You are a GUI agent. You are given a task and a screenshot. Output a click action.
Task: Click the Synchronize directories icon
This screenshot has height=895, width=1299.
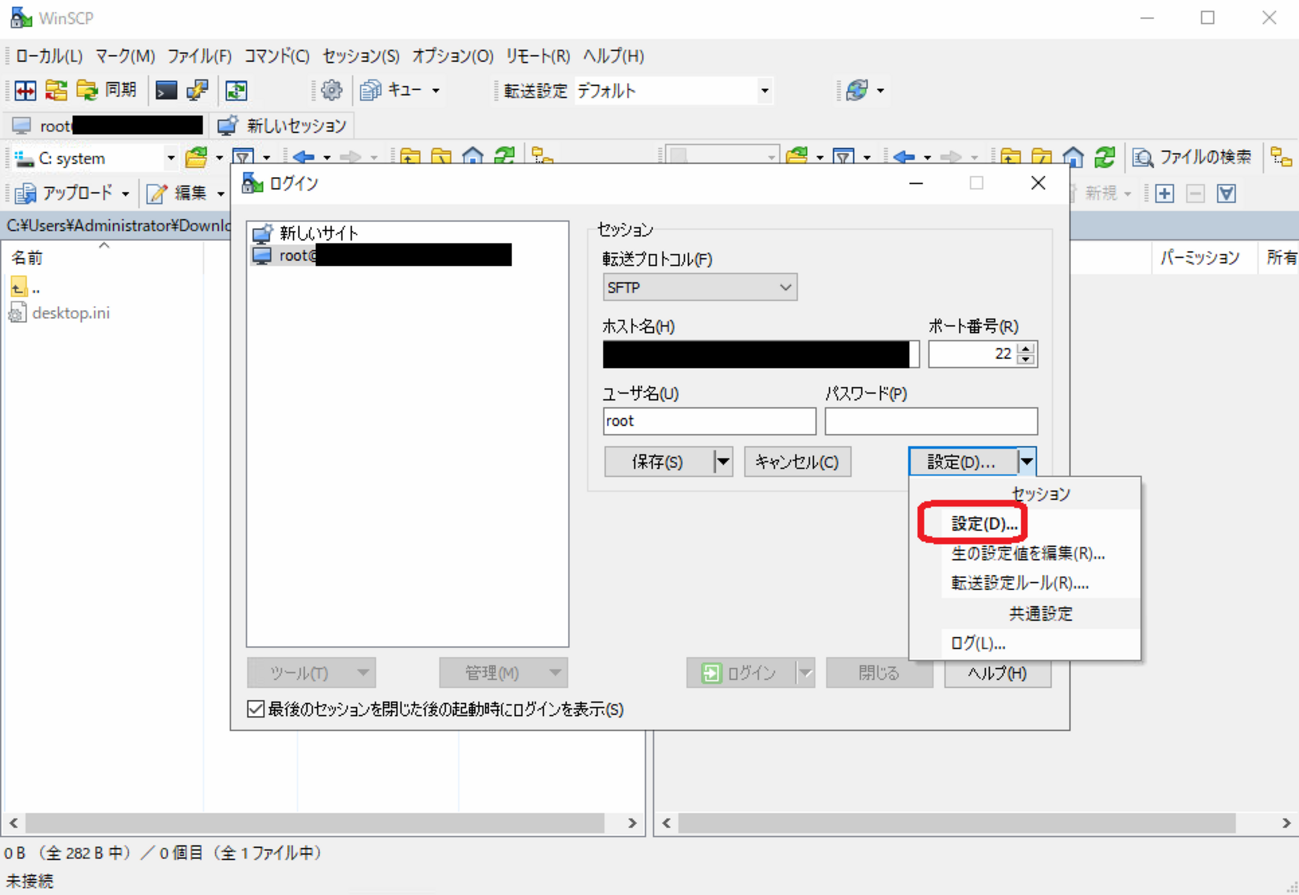pyautogui.click(x=56, y=91)
